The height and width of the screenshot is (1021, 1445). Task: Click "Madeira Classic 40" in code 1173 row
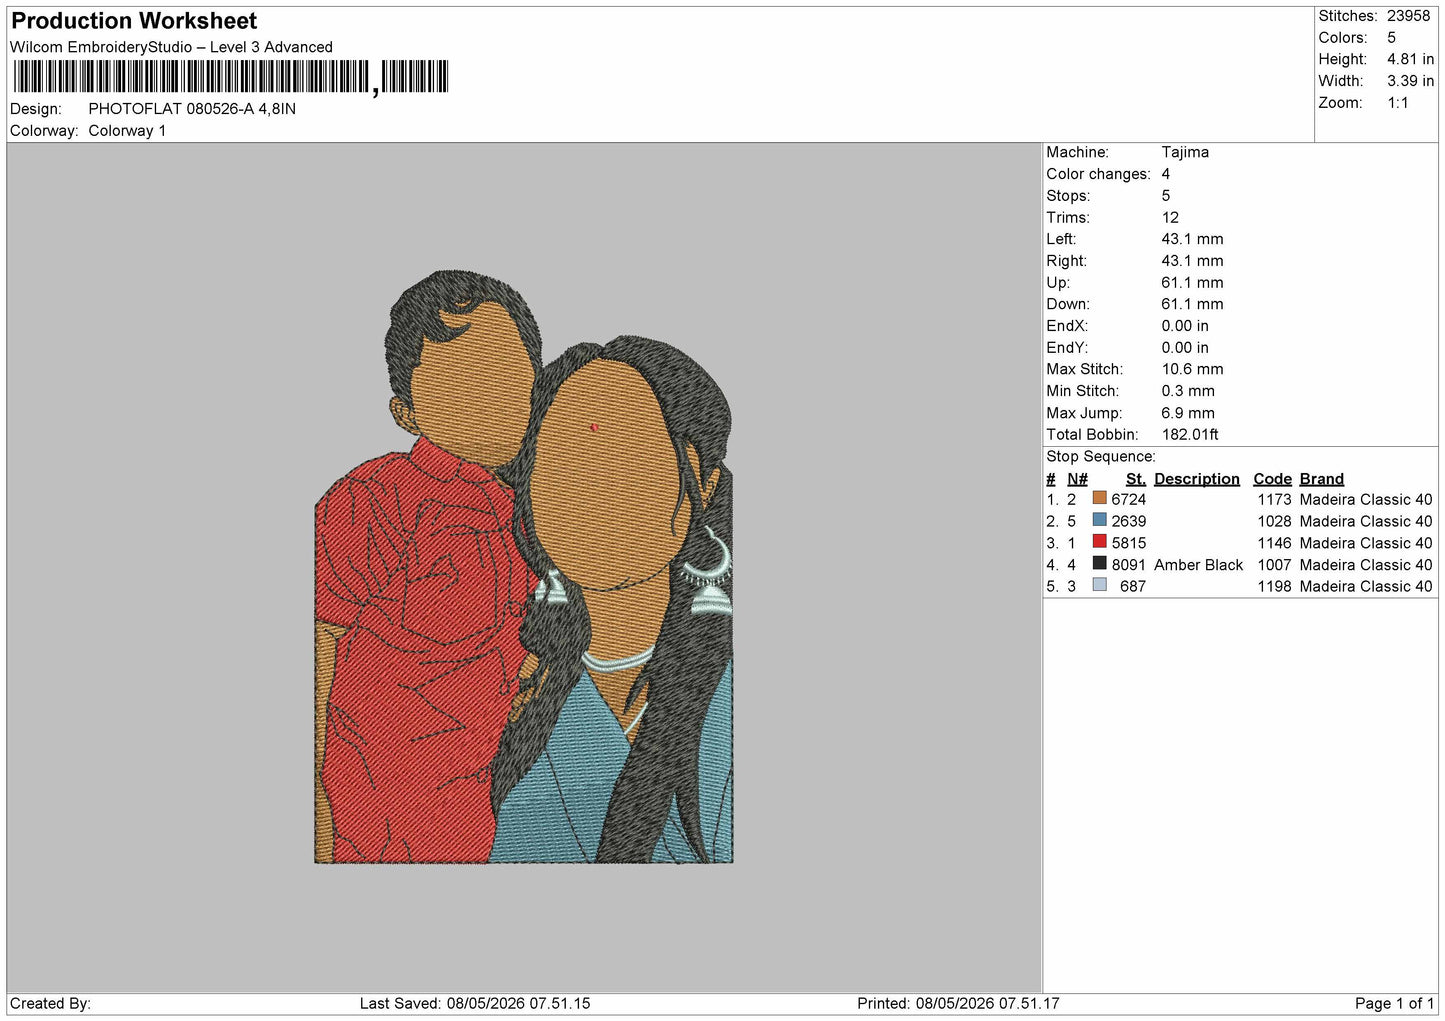point(1366,500)
